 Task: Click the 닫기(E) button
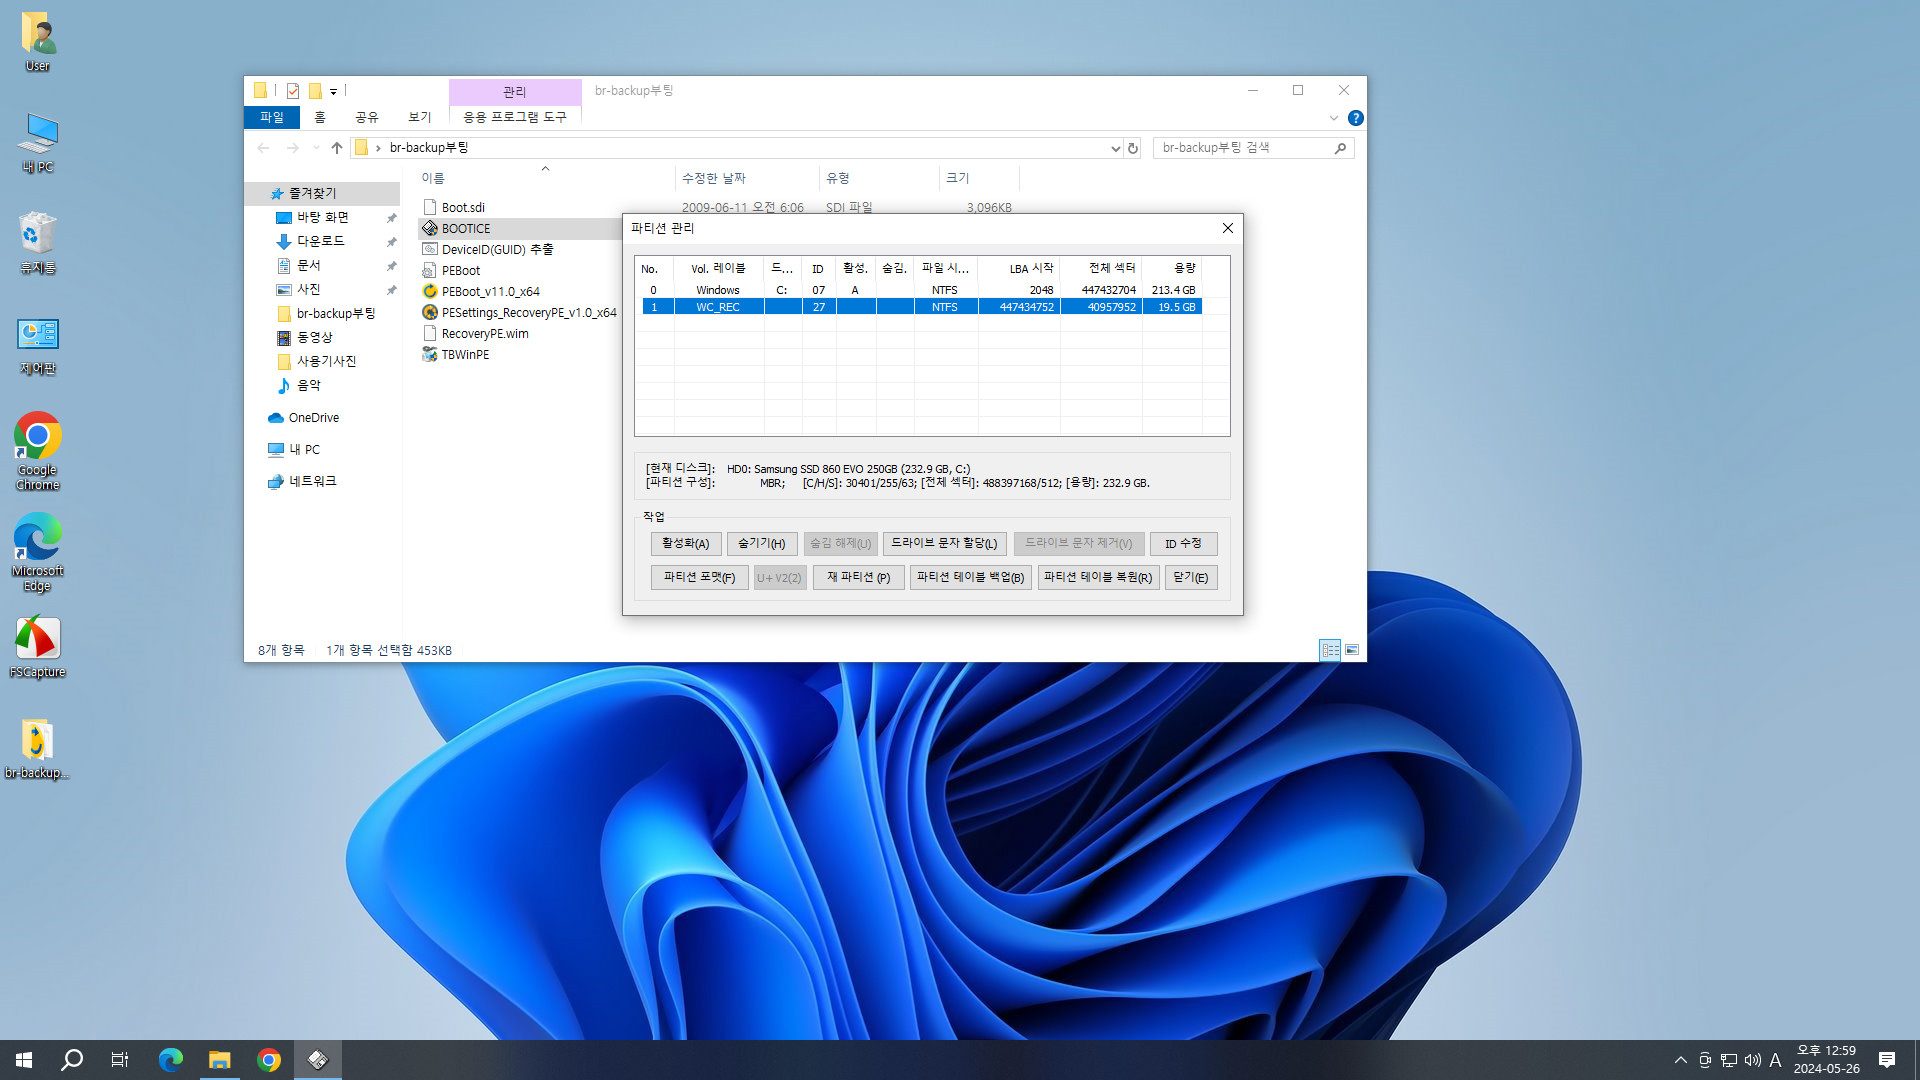[1191, 578]
